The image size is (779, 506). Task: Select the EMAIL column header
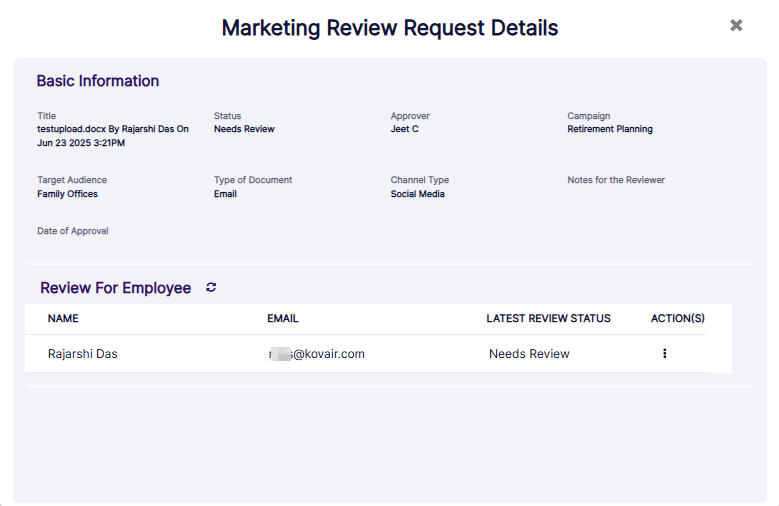(x=283, y=319)
